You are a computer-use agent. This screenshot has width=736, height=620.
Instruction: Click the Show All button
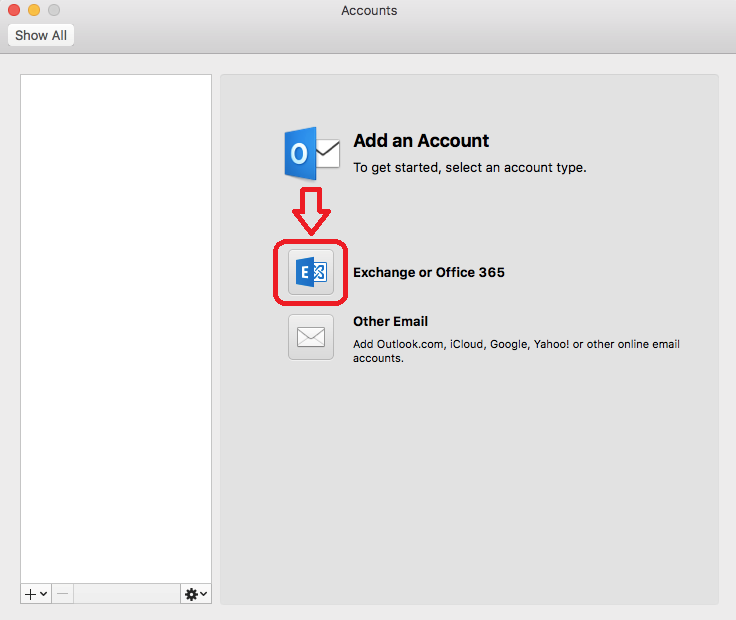coord(41,35)
